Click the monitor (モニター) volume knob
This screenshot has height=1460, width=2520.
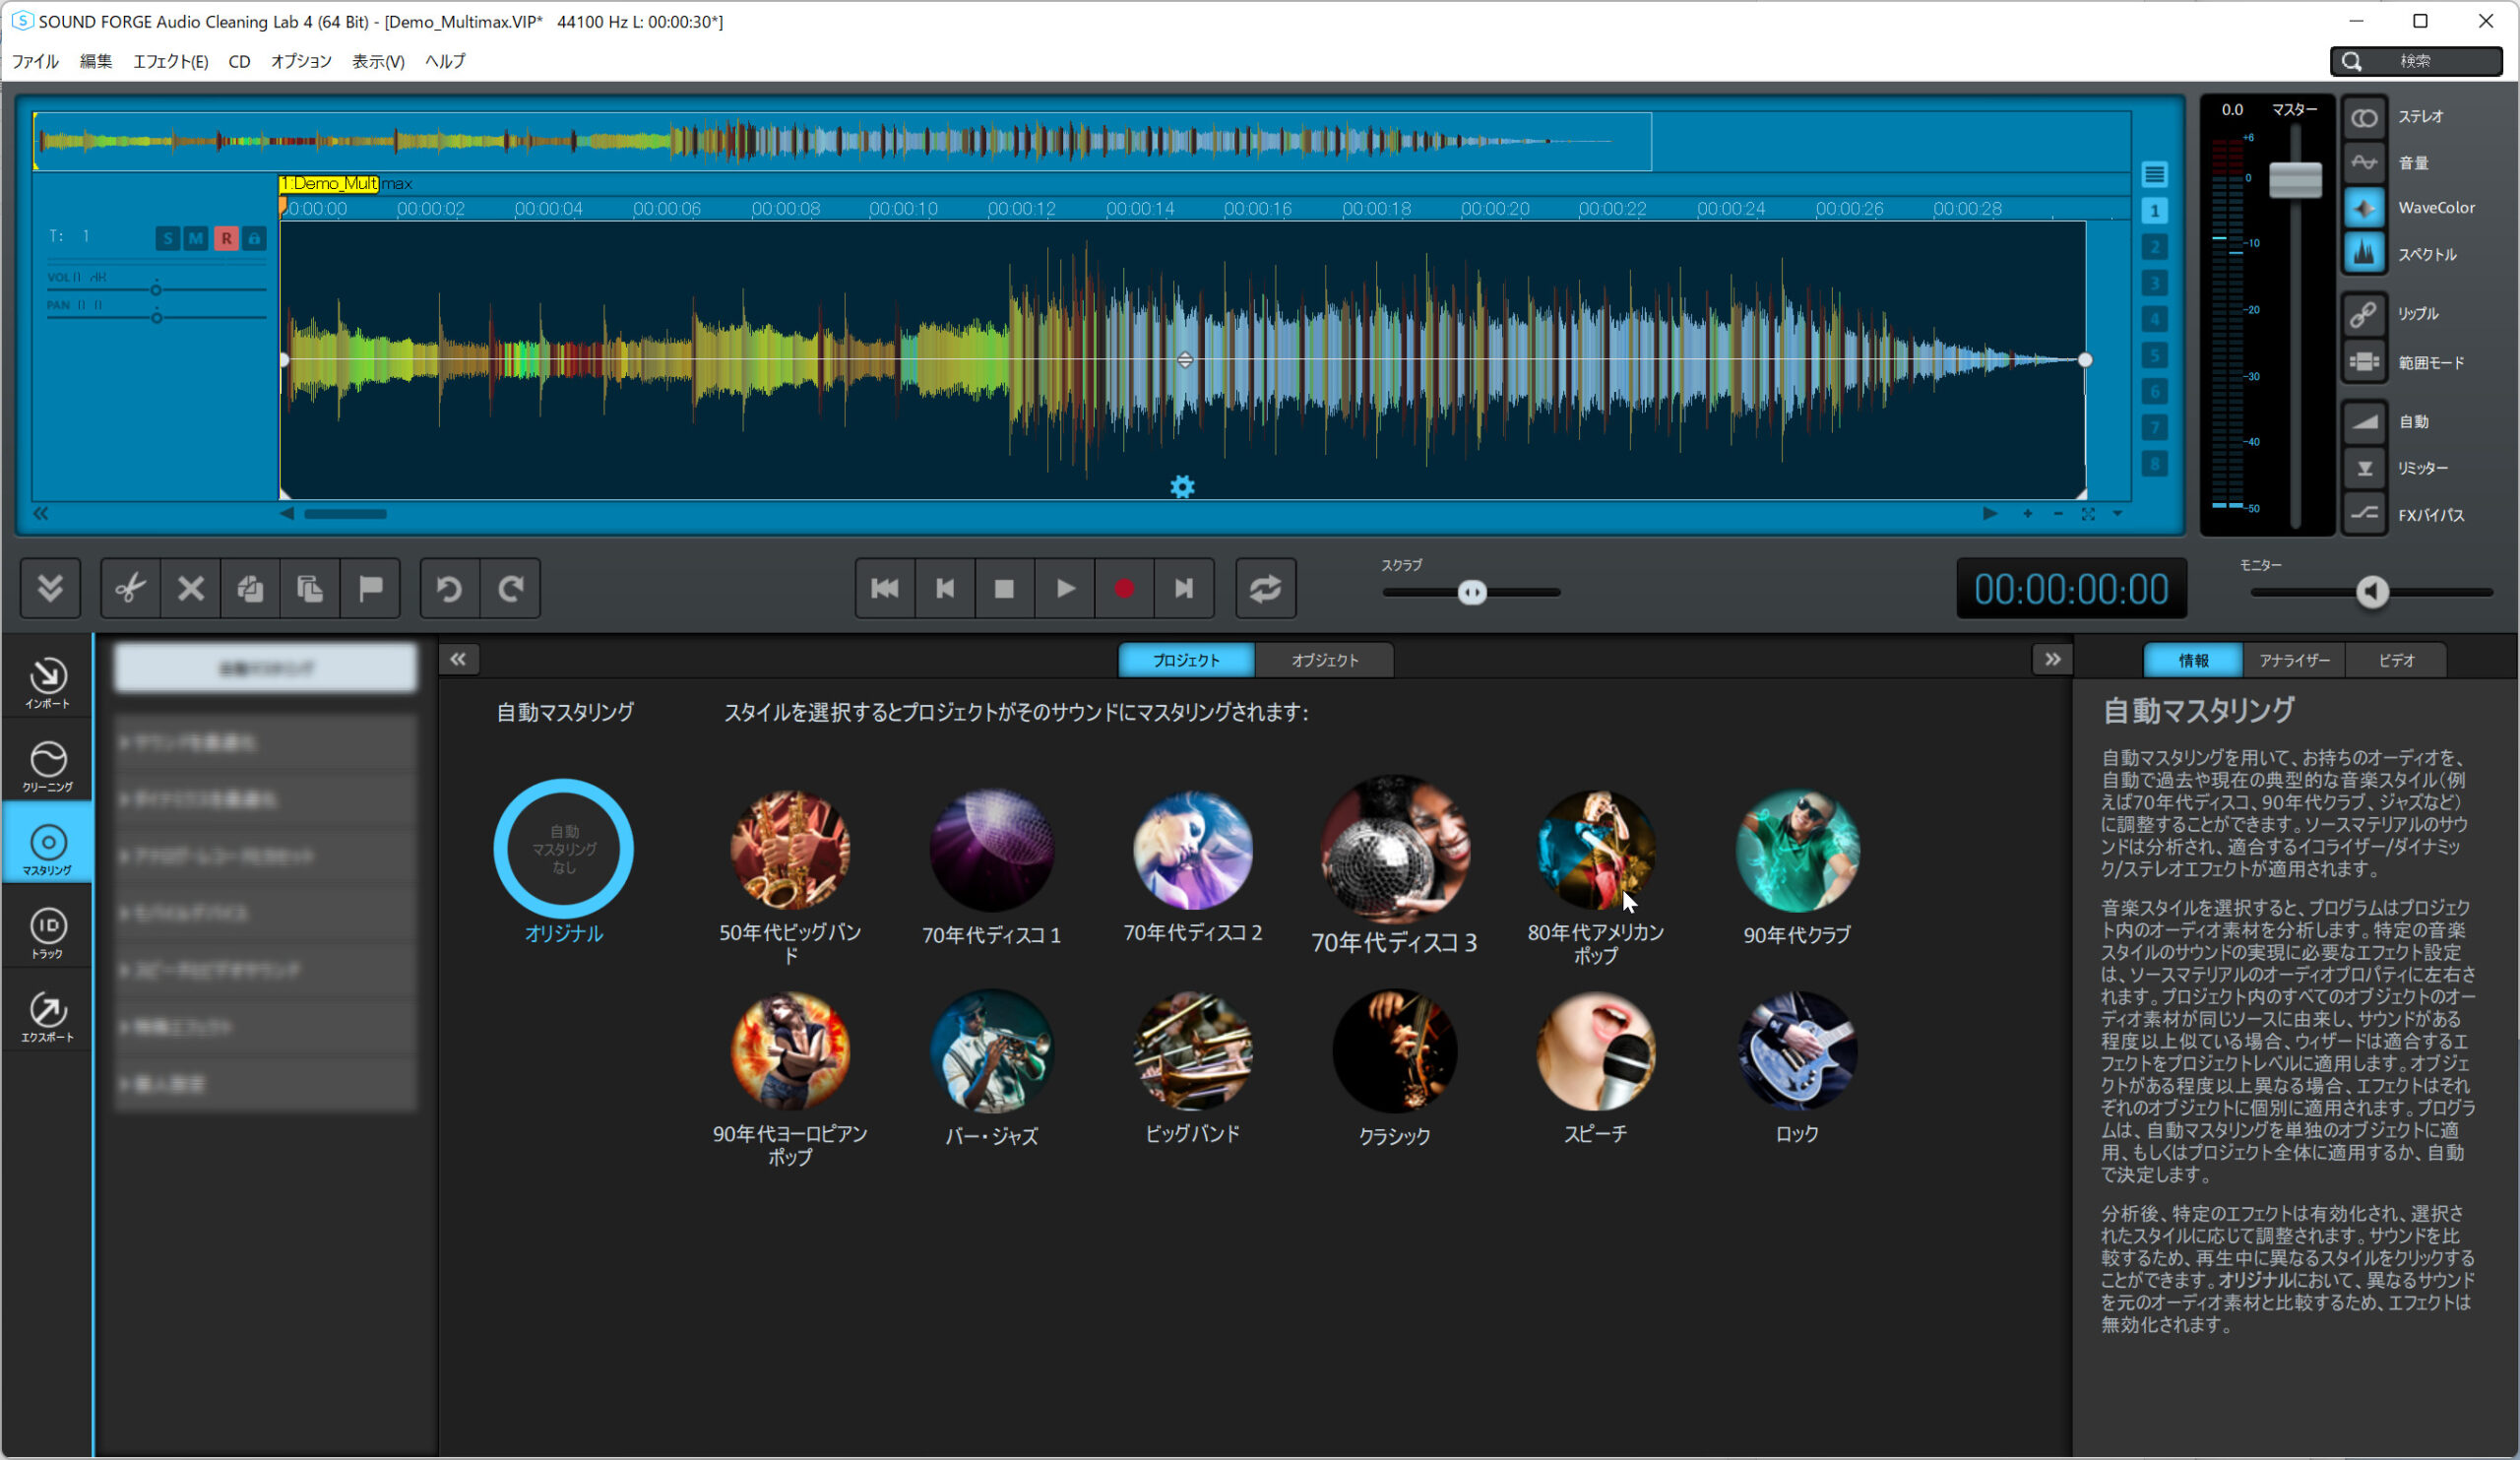(x=2372, y=592)
